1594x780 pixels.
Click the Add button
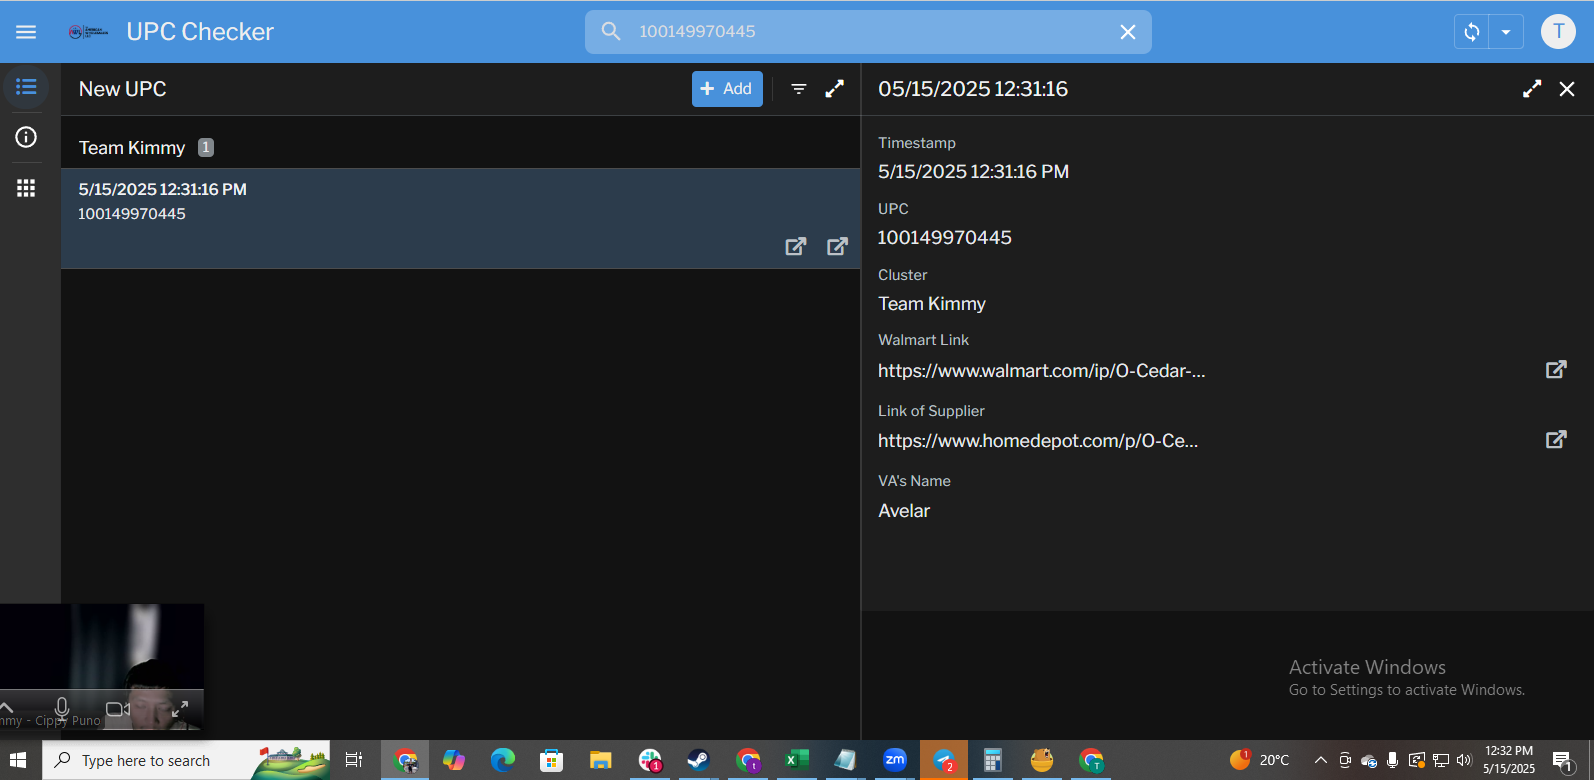[x=727, y=89]
